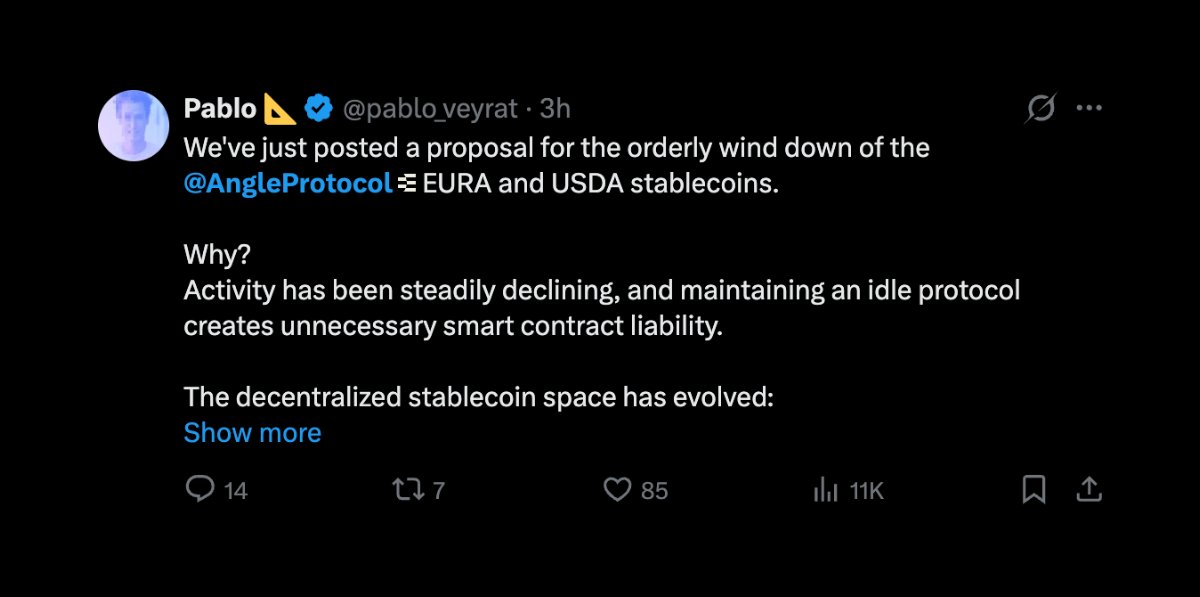Viewport: 1200px width, 597px height.
Task: Open view analytics via the bar chart icon
Action: point(826,489)
